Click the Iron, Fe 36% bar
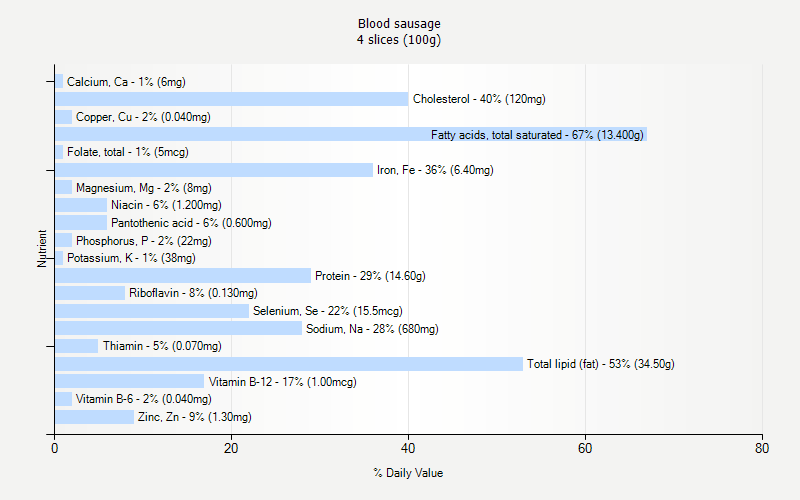 click(x=213, y=170)
